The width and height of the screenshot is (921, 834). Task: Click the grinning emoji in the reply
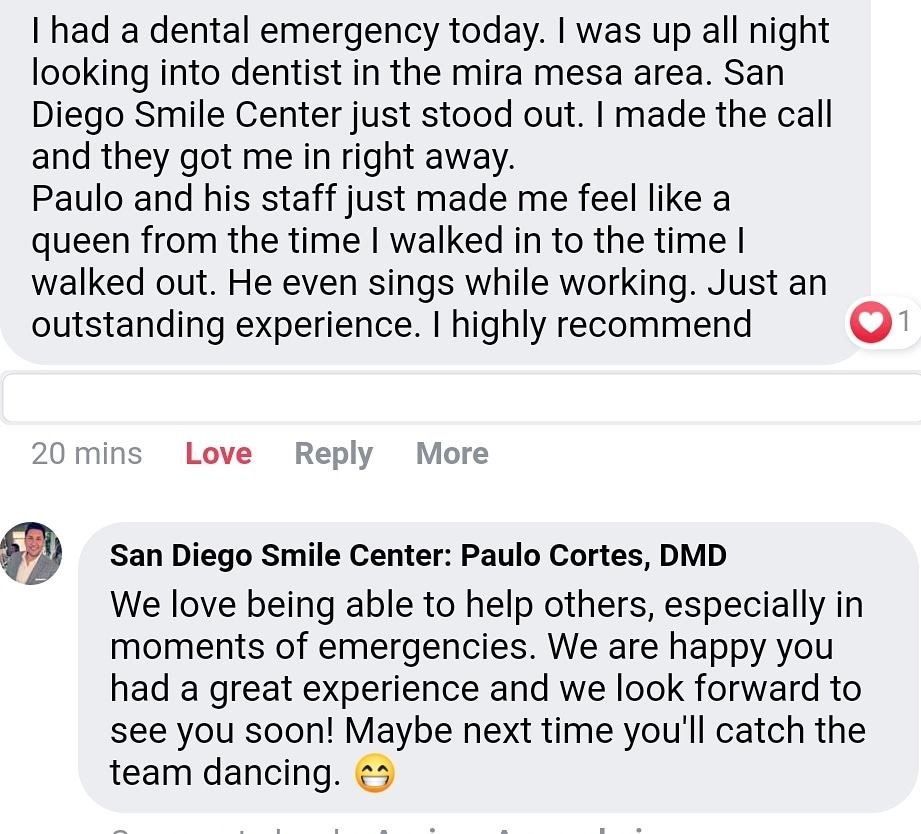pos(377,773)
